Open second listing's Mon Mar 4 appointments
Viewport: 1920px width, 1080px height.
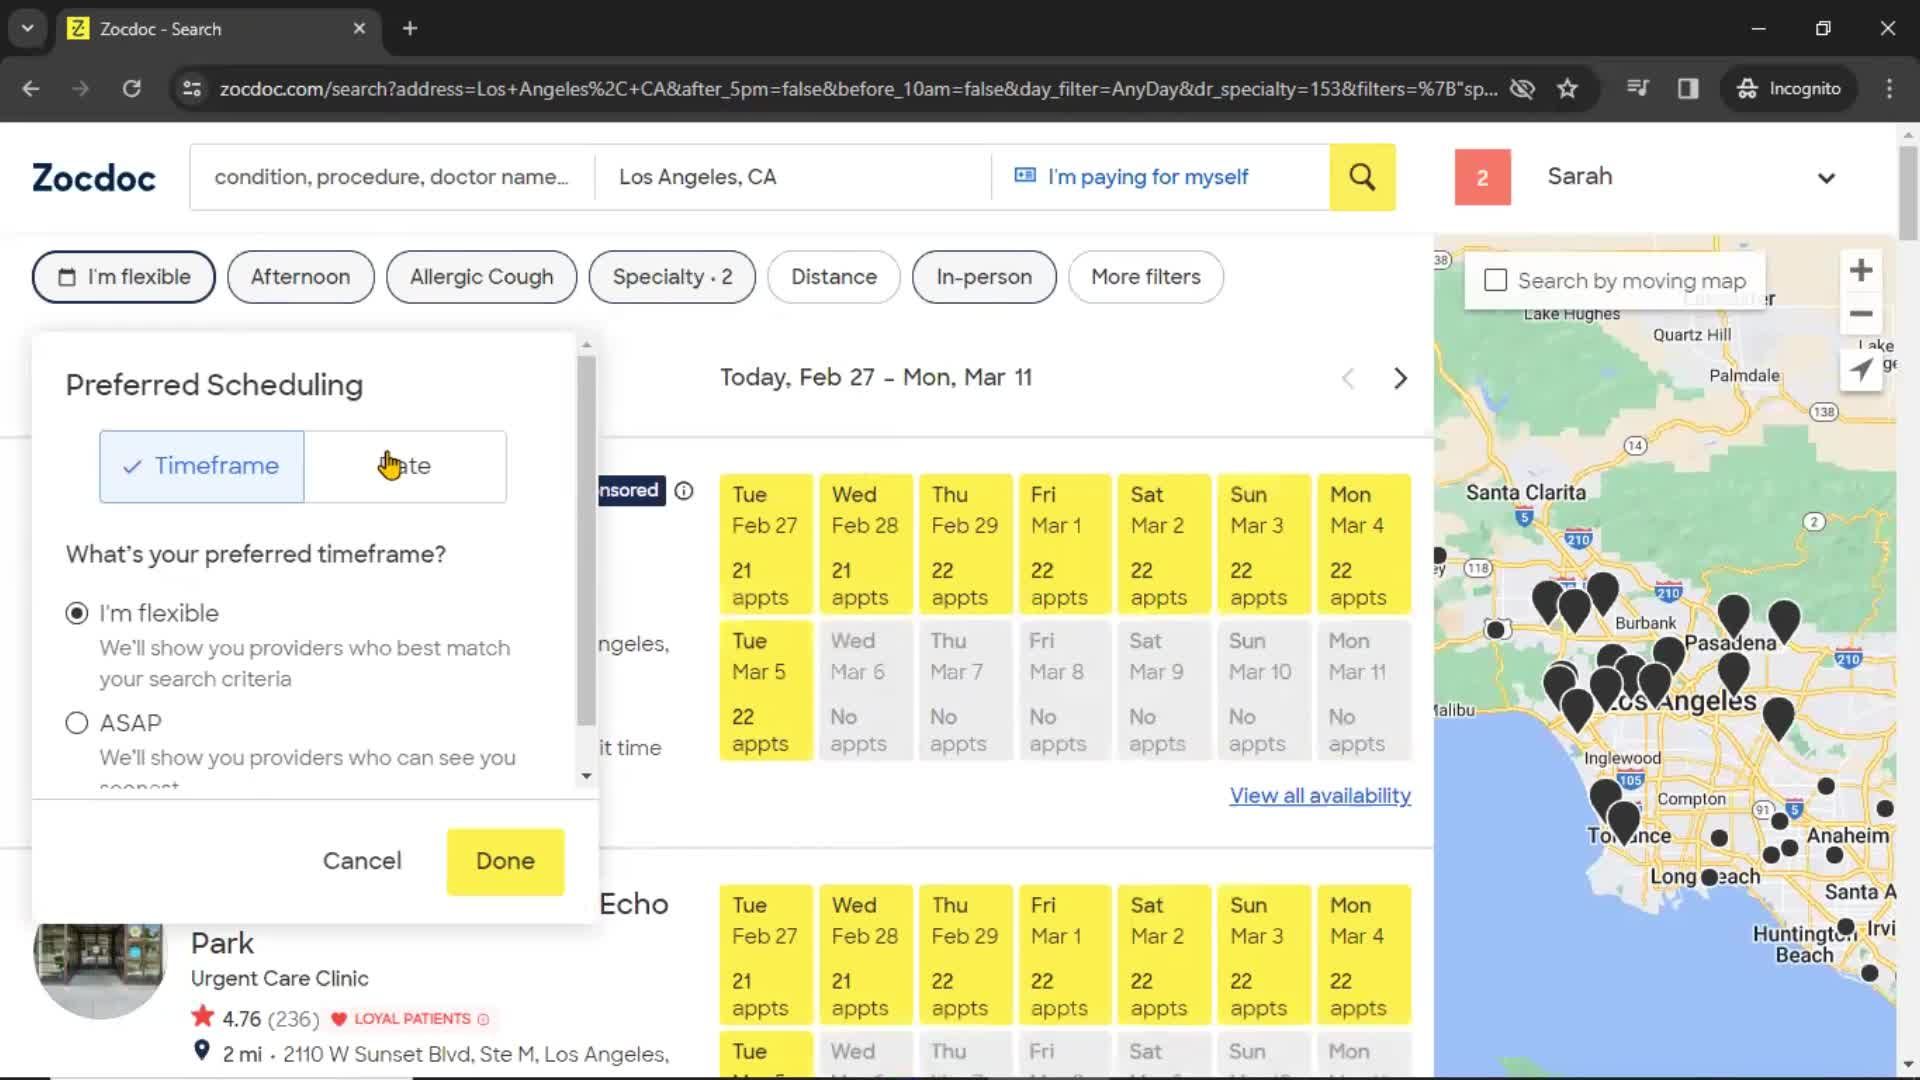point(1364,955)
